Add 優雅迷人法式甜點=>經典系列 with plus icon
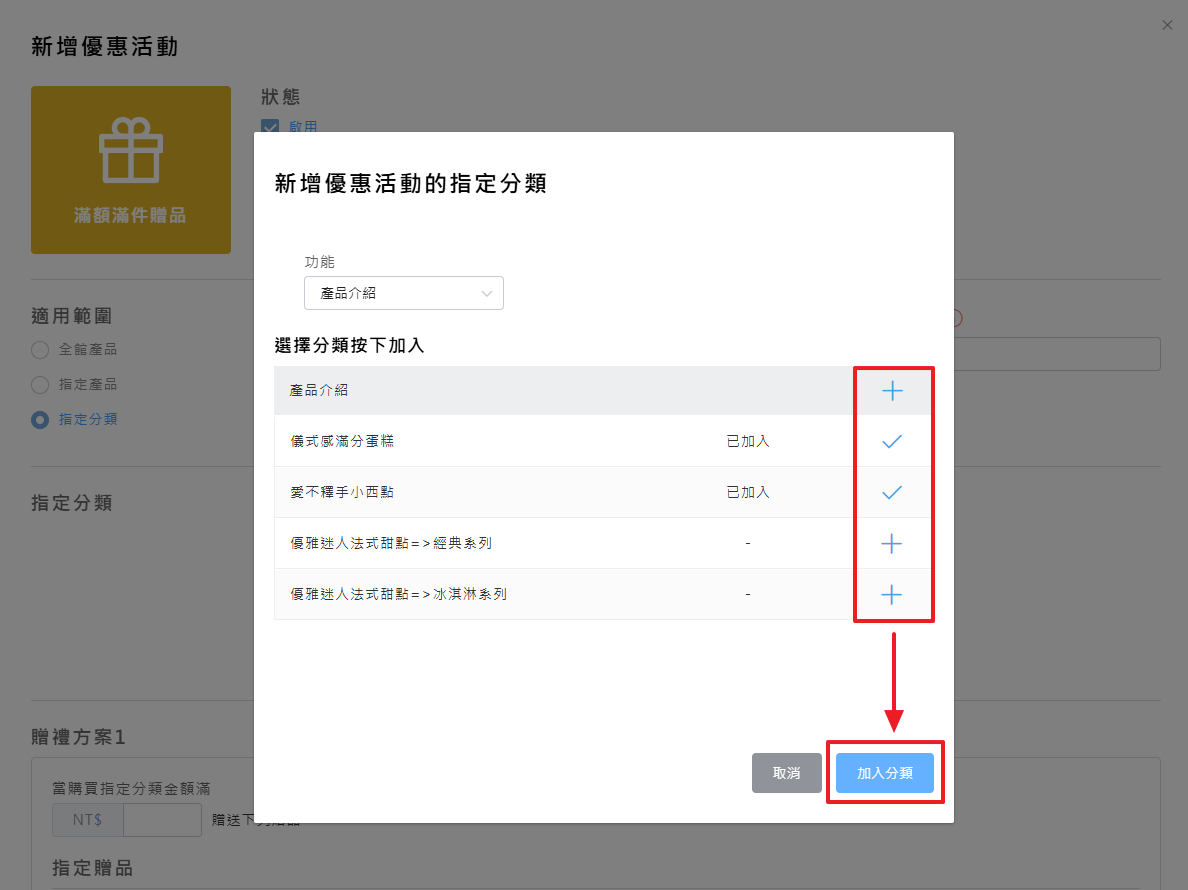Image resolution: width=1188 pixels, height=890 pixels. coord(892,543)
